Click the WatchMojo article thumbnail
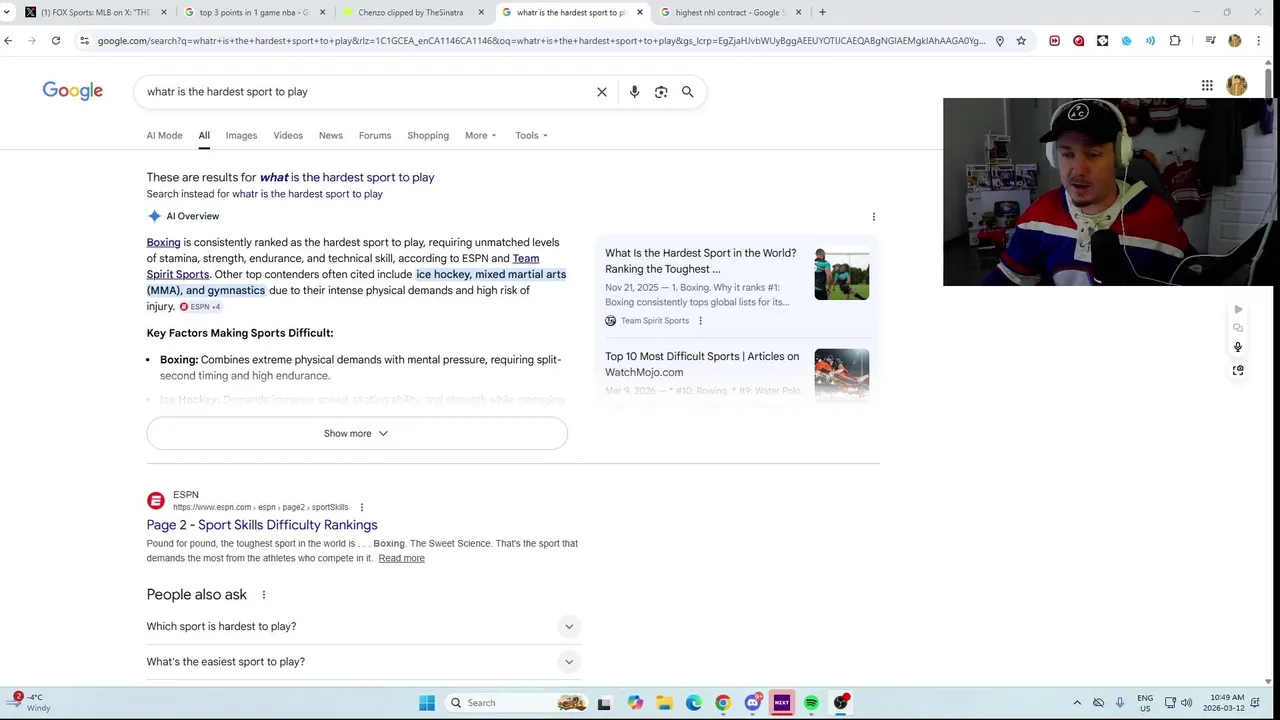 click(x=842, y=374)
